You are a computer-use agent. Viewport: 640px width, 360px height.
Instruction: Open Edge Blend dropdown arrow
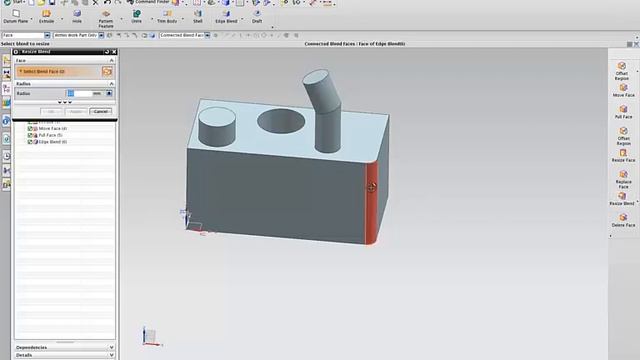tap(242, 19)
